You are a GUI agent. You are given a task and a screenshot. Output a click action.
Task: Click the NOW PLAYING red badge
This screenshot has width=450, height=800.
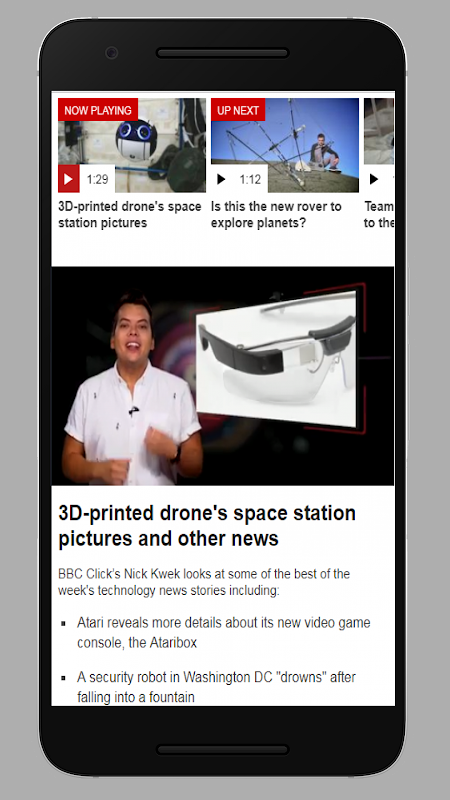click(x=98, y=110)
